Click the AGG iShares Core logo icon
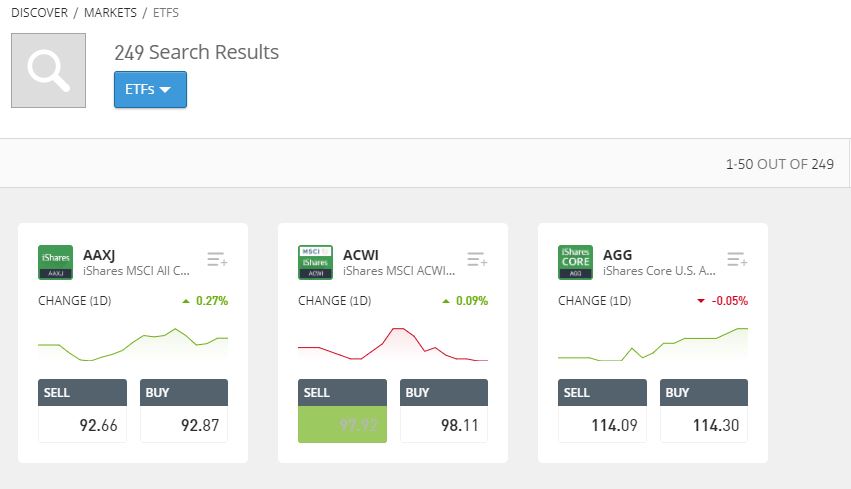The height and width of the screenshot is (489, 851). (575, 262)
